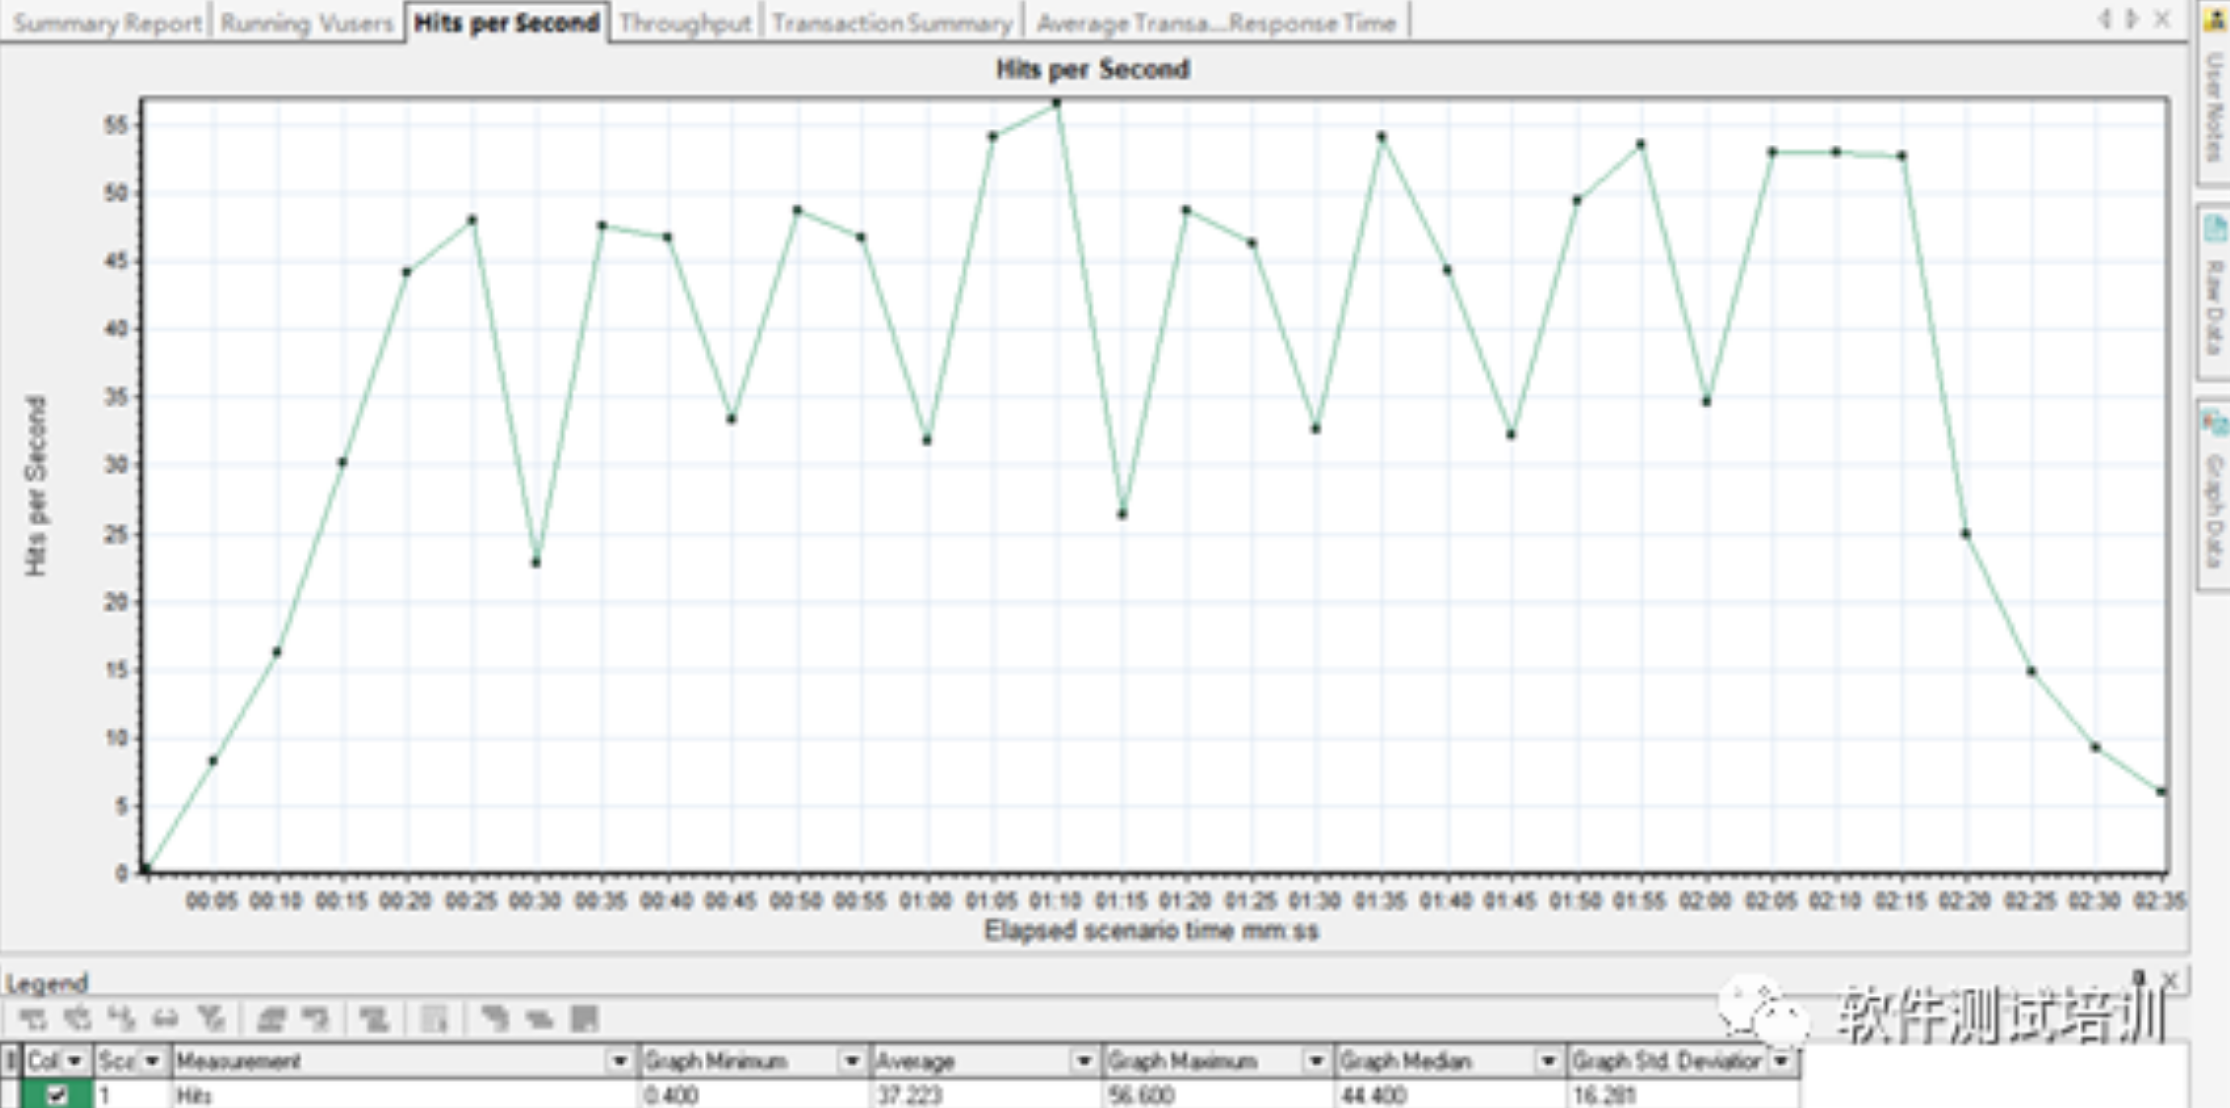
Task: Click the eleventh icon in the Legend toolbar
Action: tap(539, 1019)
